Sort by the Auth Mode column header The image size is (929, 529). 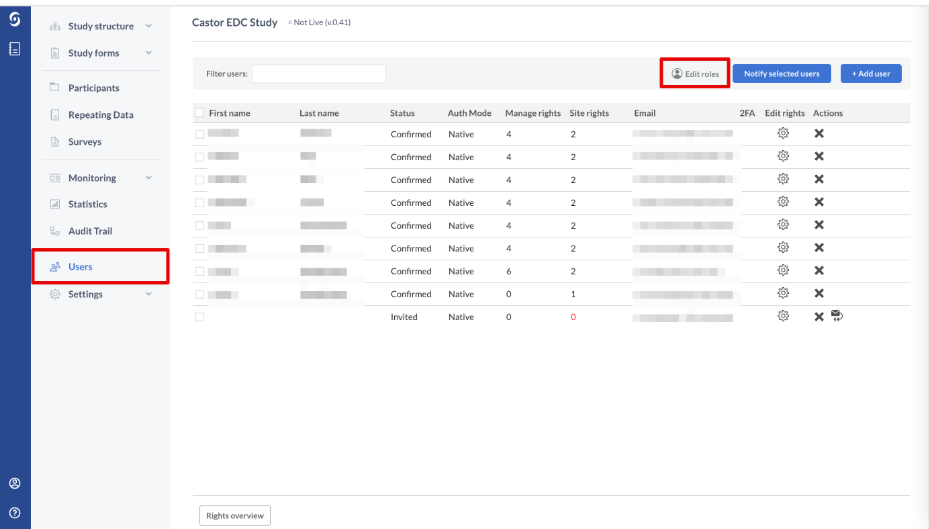(469, 113)
